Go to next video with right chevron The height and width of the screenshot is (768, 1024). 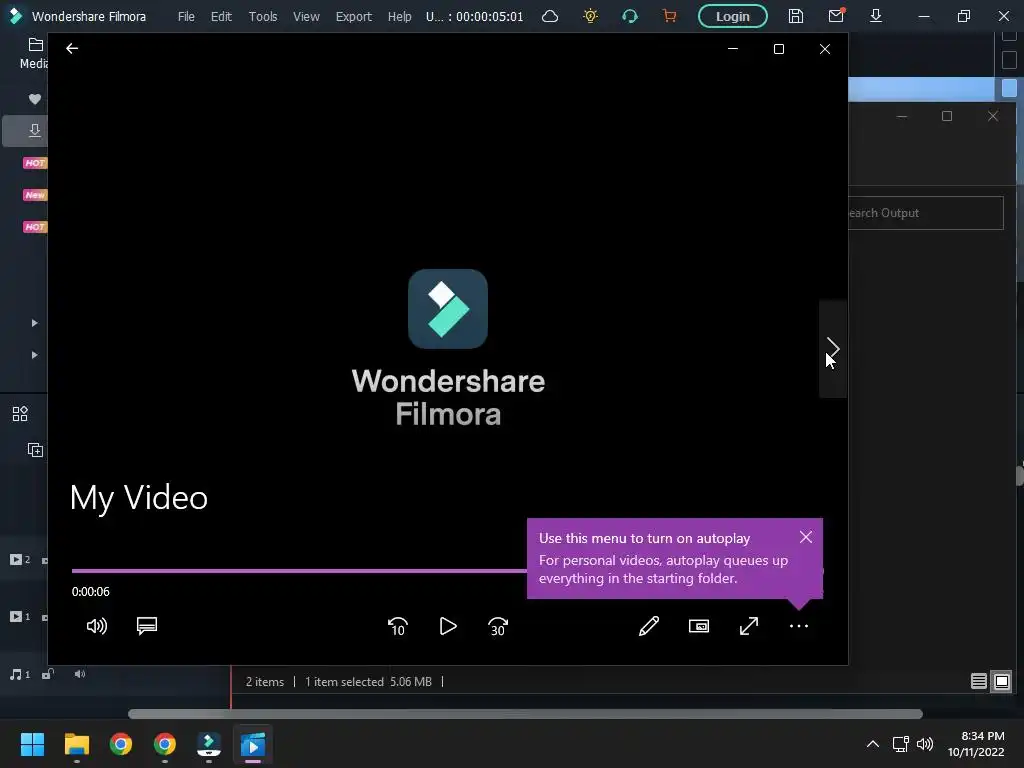833,348
